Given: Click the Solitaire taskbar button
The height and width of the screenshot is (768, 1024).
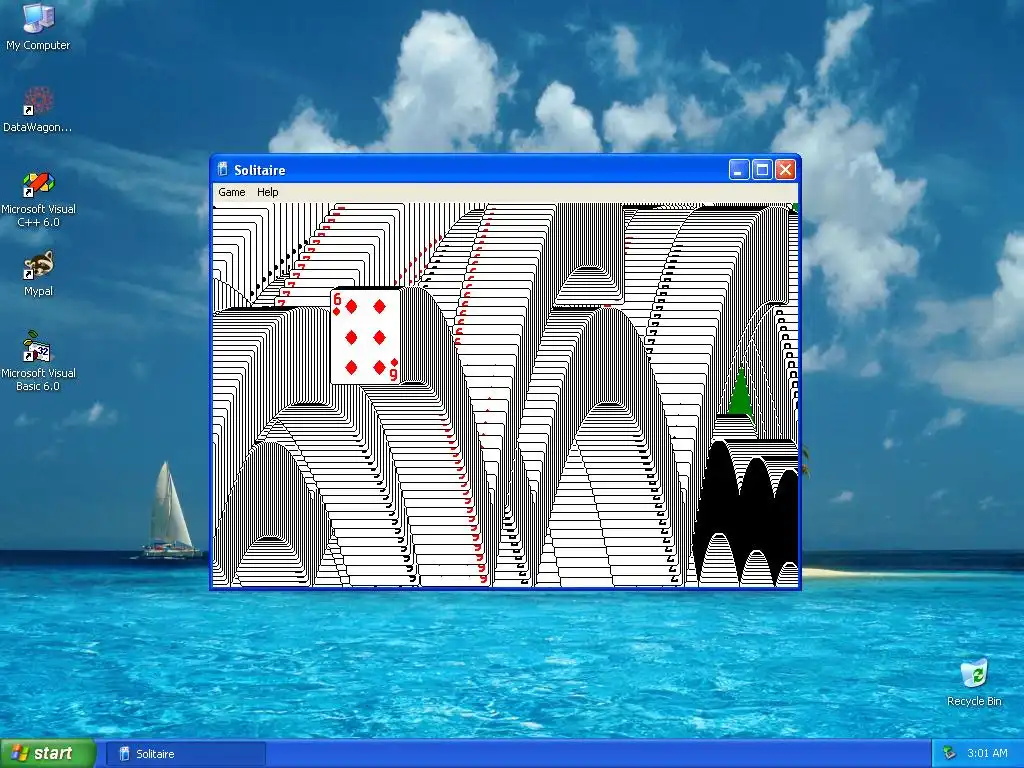Looking at the screenshot, I should pyautogui.click(x=186, y=754).
